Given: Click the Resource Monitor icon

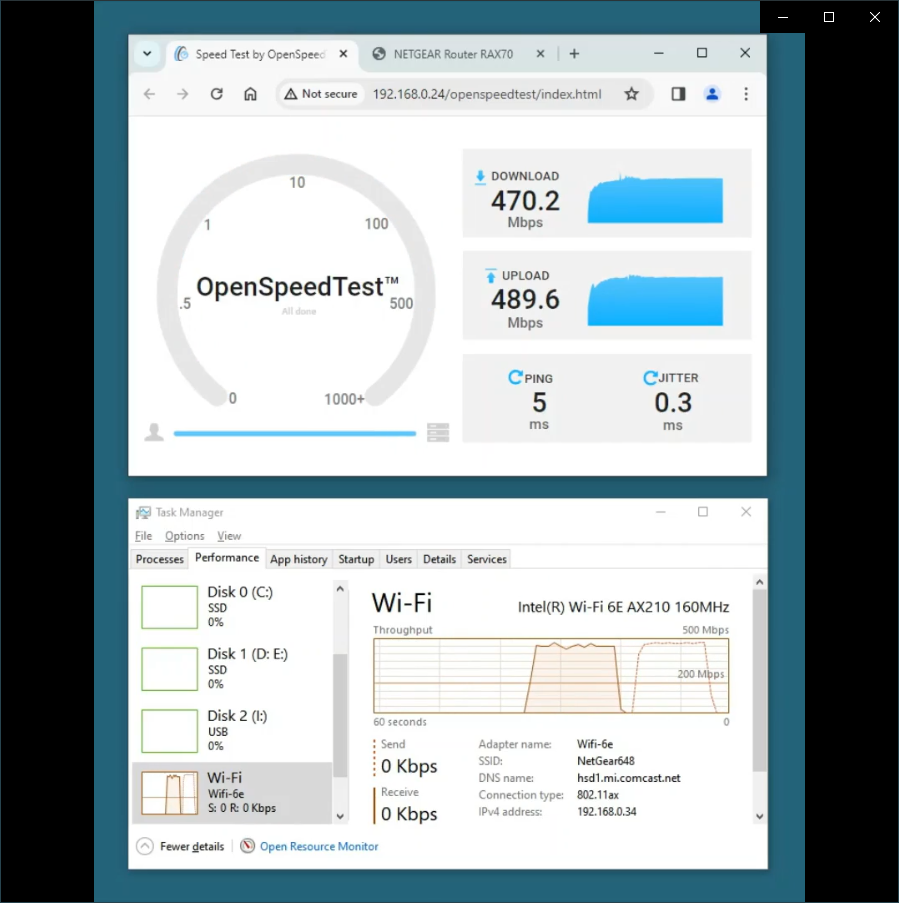Looking at the screenshot, I should (248, 846).
